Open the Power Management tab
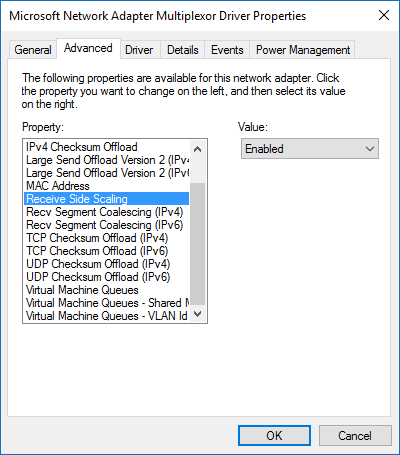 pyautogui.click(x=303, y=50)
